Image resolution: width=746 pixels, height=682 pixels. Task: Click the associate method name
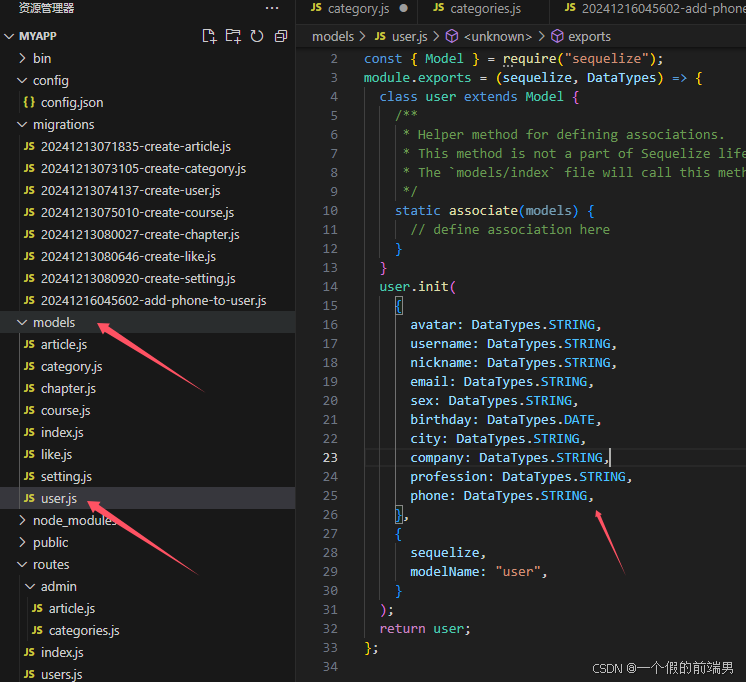pyautogui.click(x=483, y=210)
